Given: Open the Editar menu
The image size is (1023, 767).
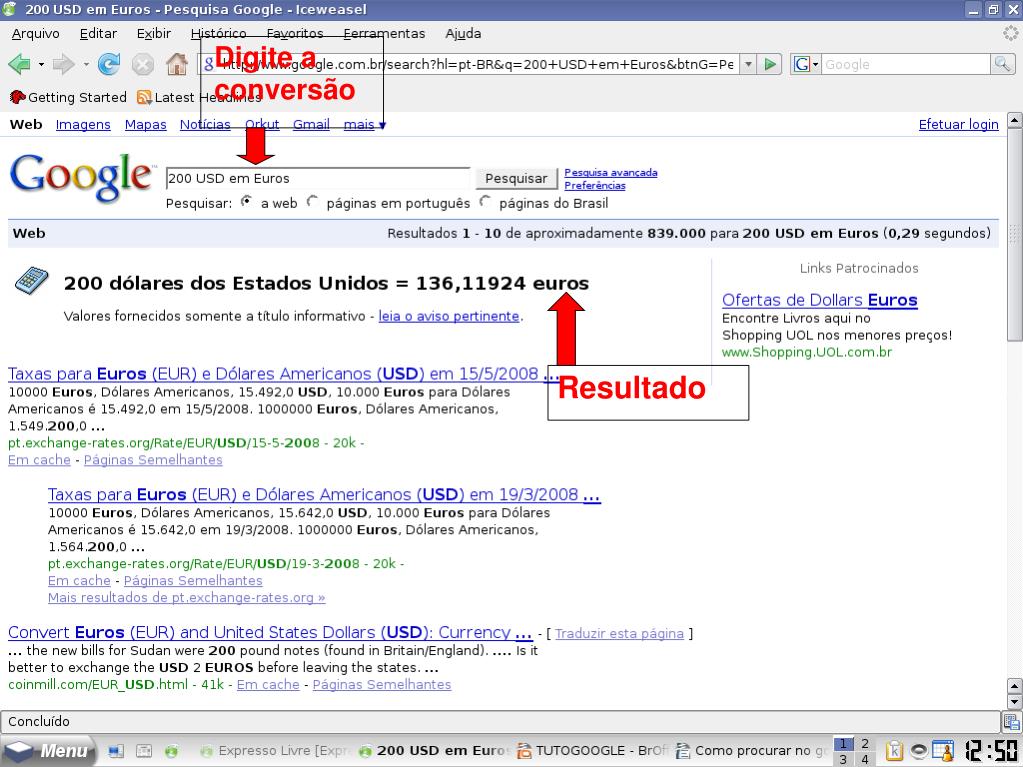Looking at the screenshot, I should [98, 33].
